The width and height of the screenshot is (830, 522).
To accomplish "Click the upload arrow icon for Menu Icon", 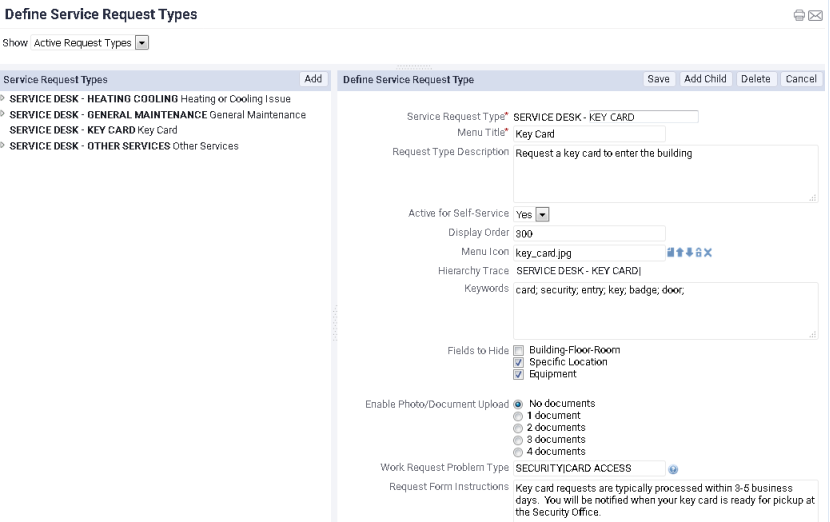I will [x=680, y=252].
